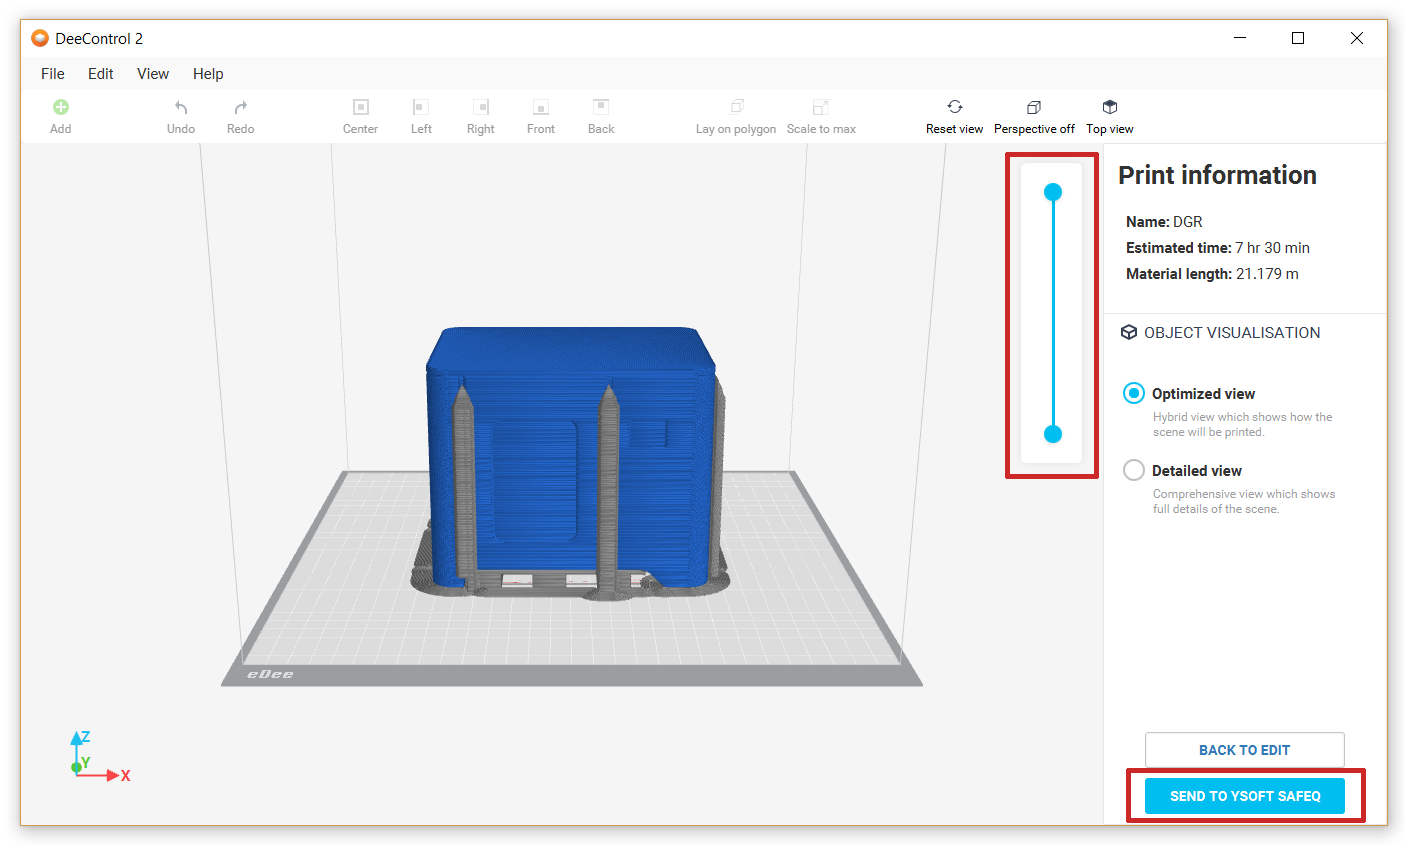Open the File menu
Screen dimensions: 1405x845
click(x=53, y=74)
